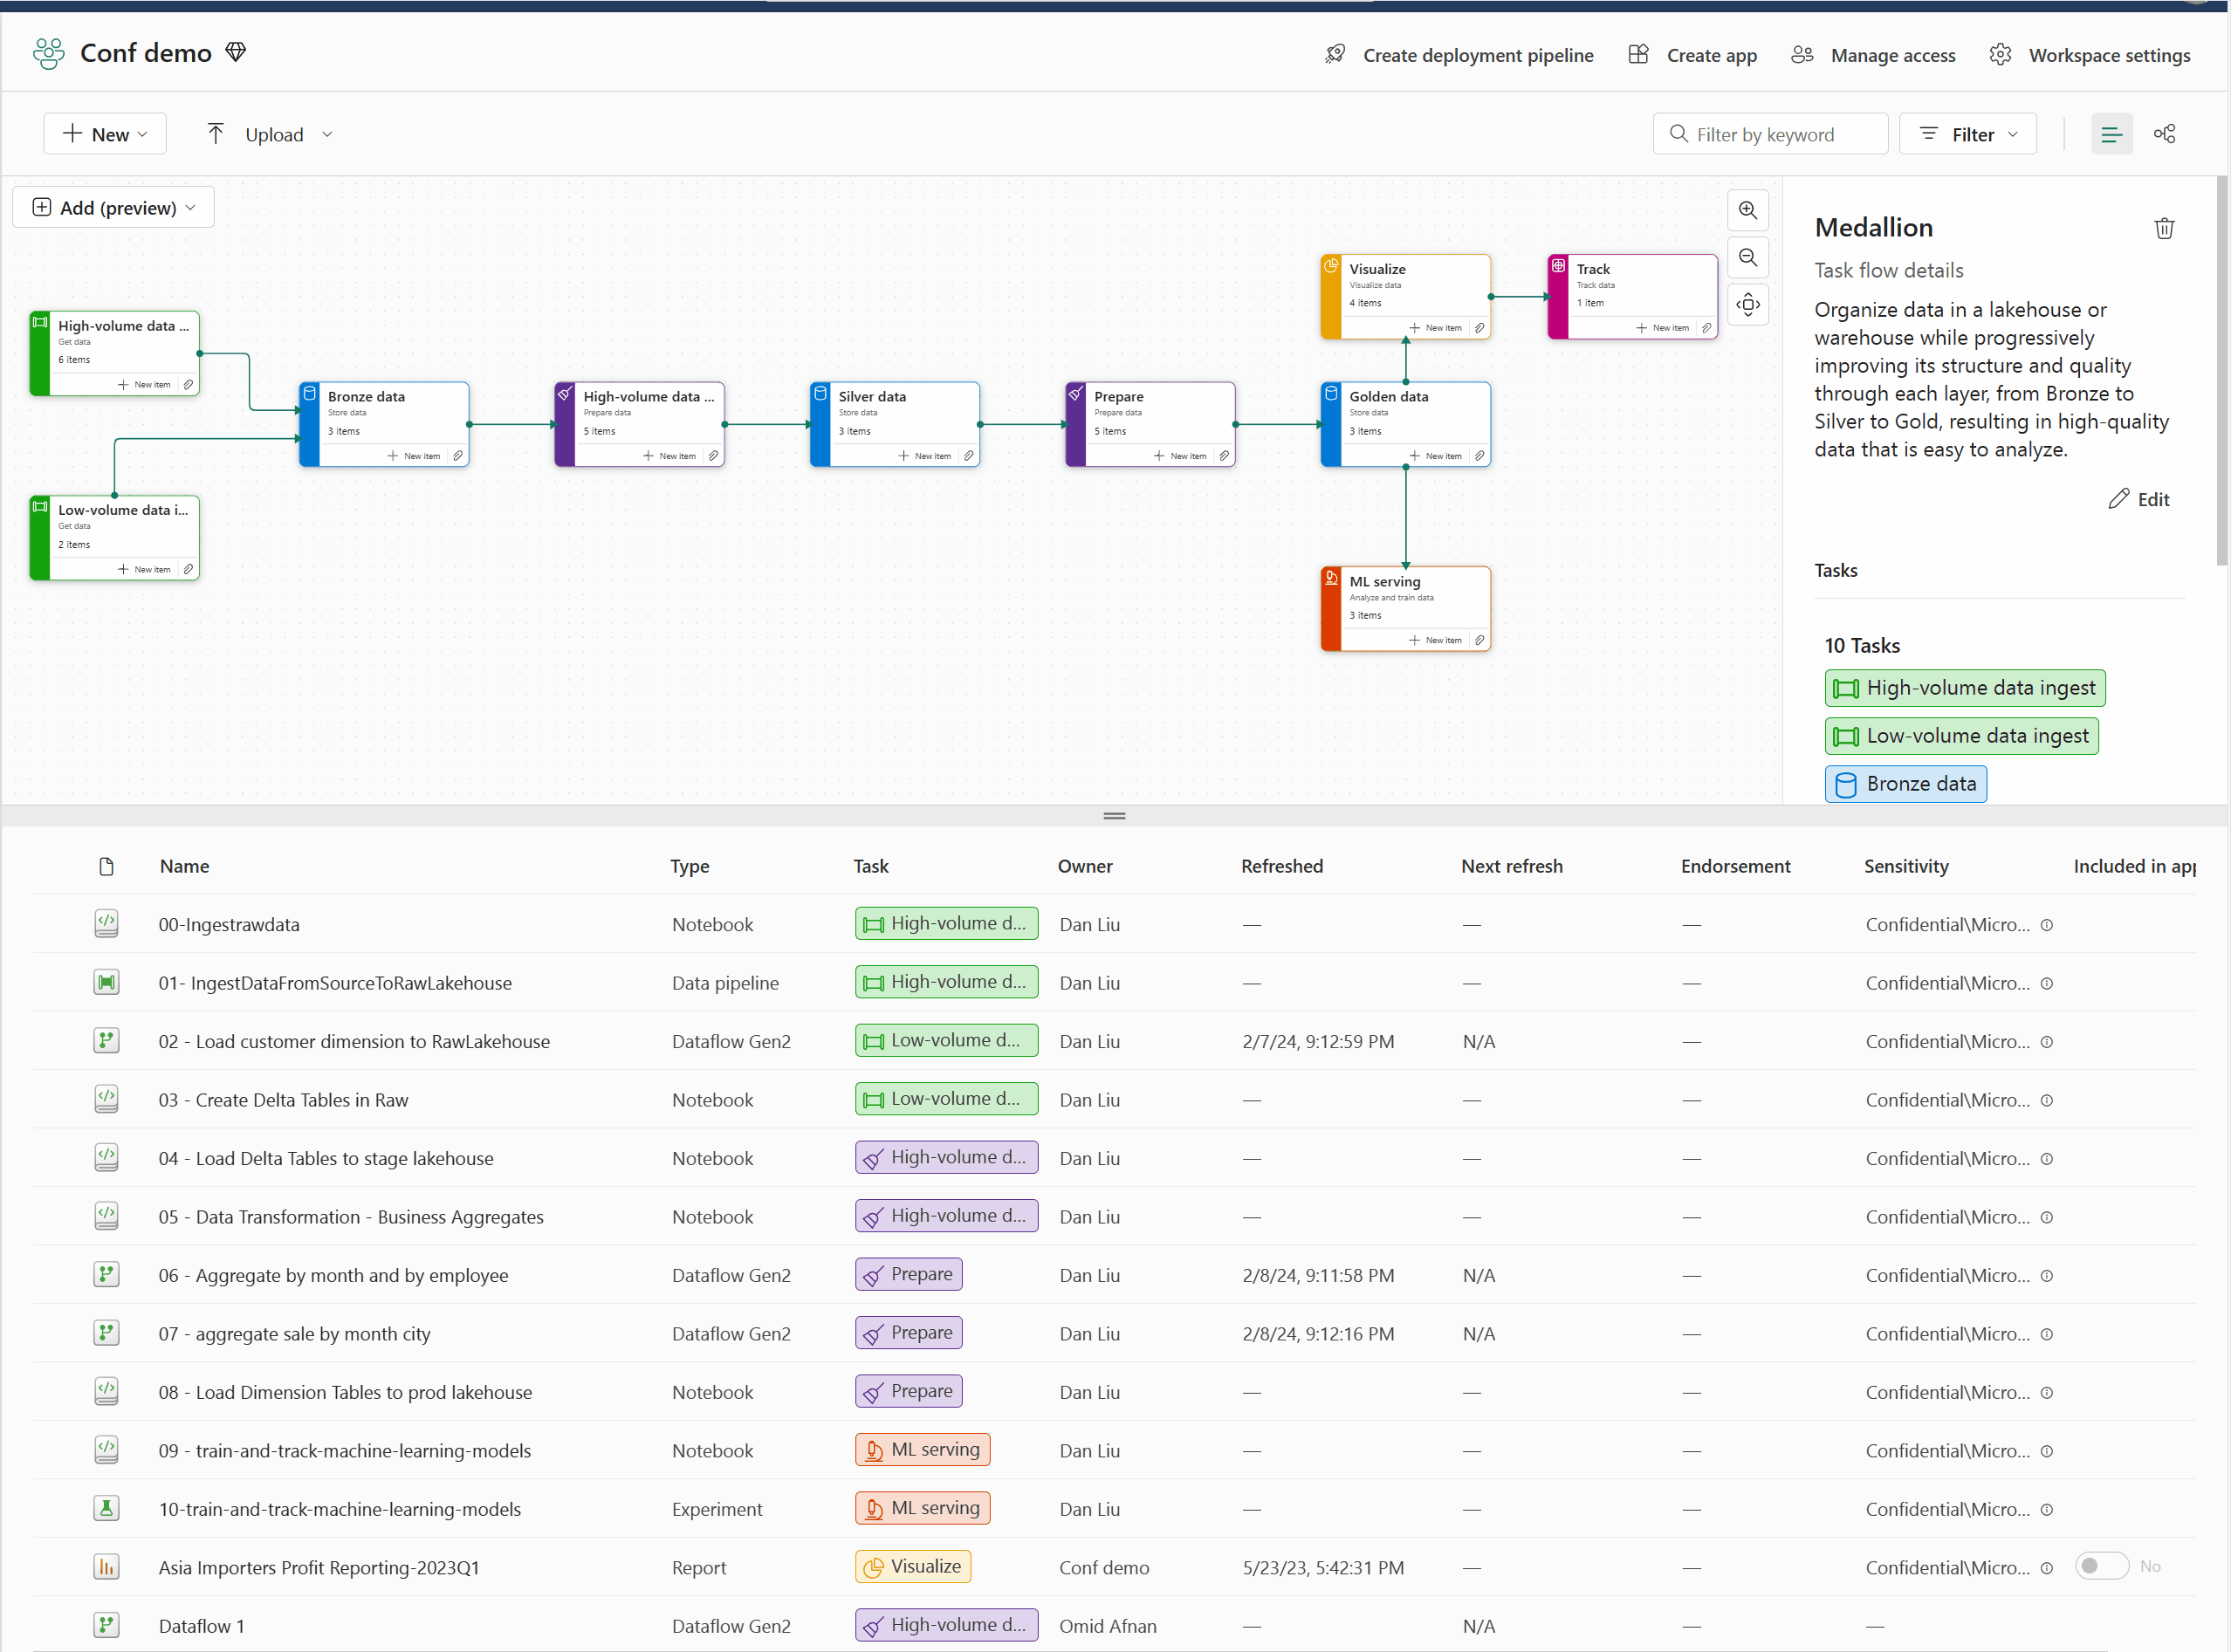
Task: Click dataflow icon of 02 - Load customer dimension row
Action: [x=106, y=1040]
